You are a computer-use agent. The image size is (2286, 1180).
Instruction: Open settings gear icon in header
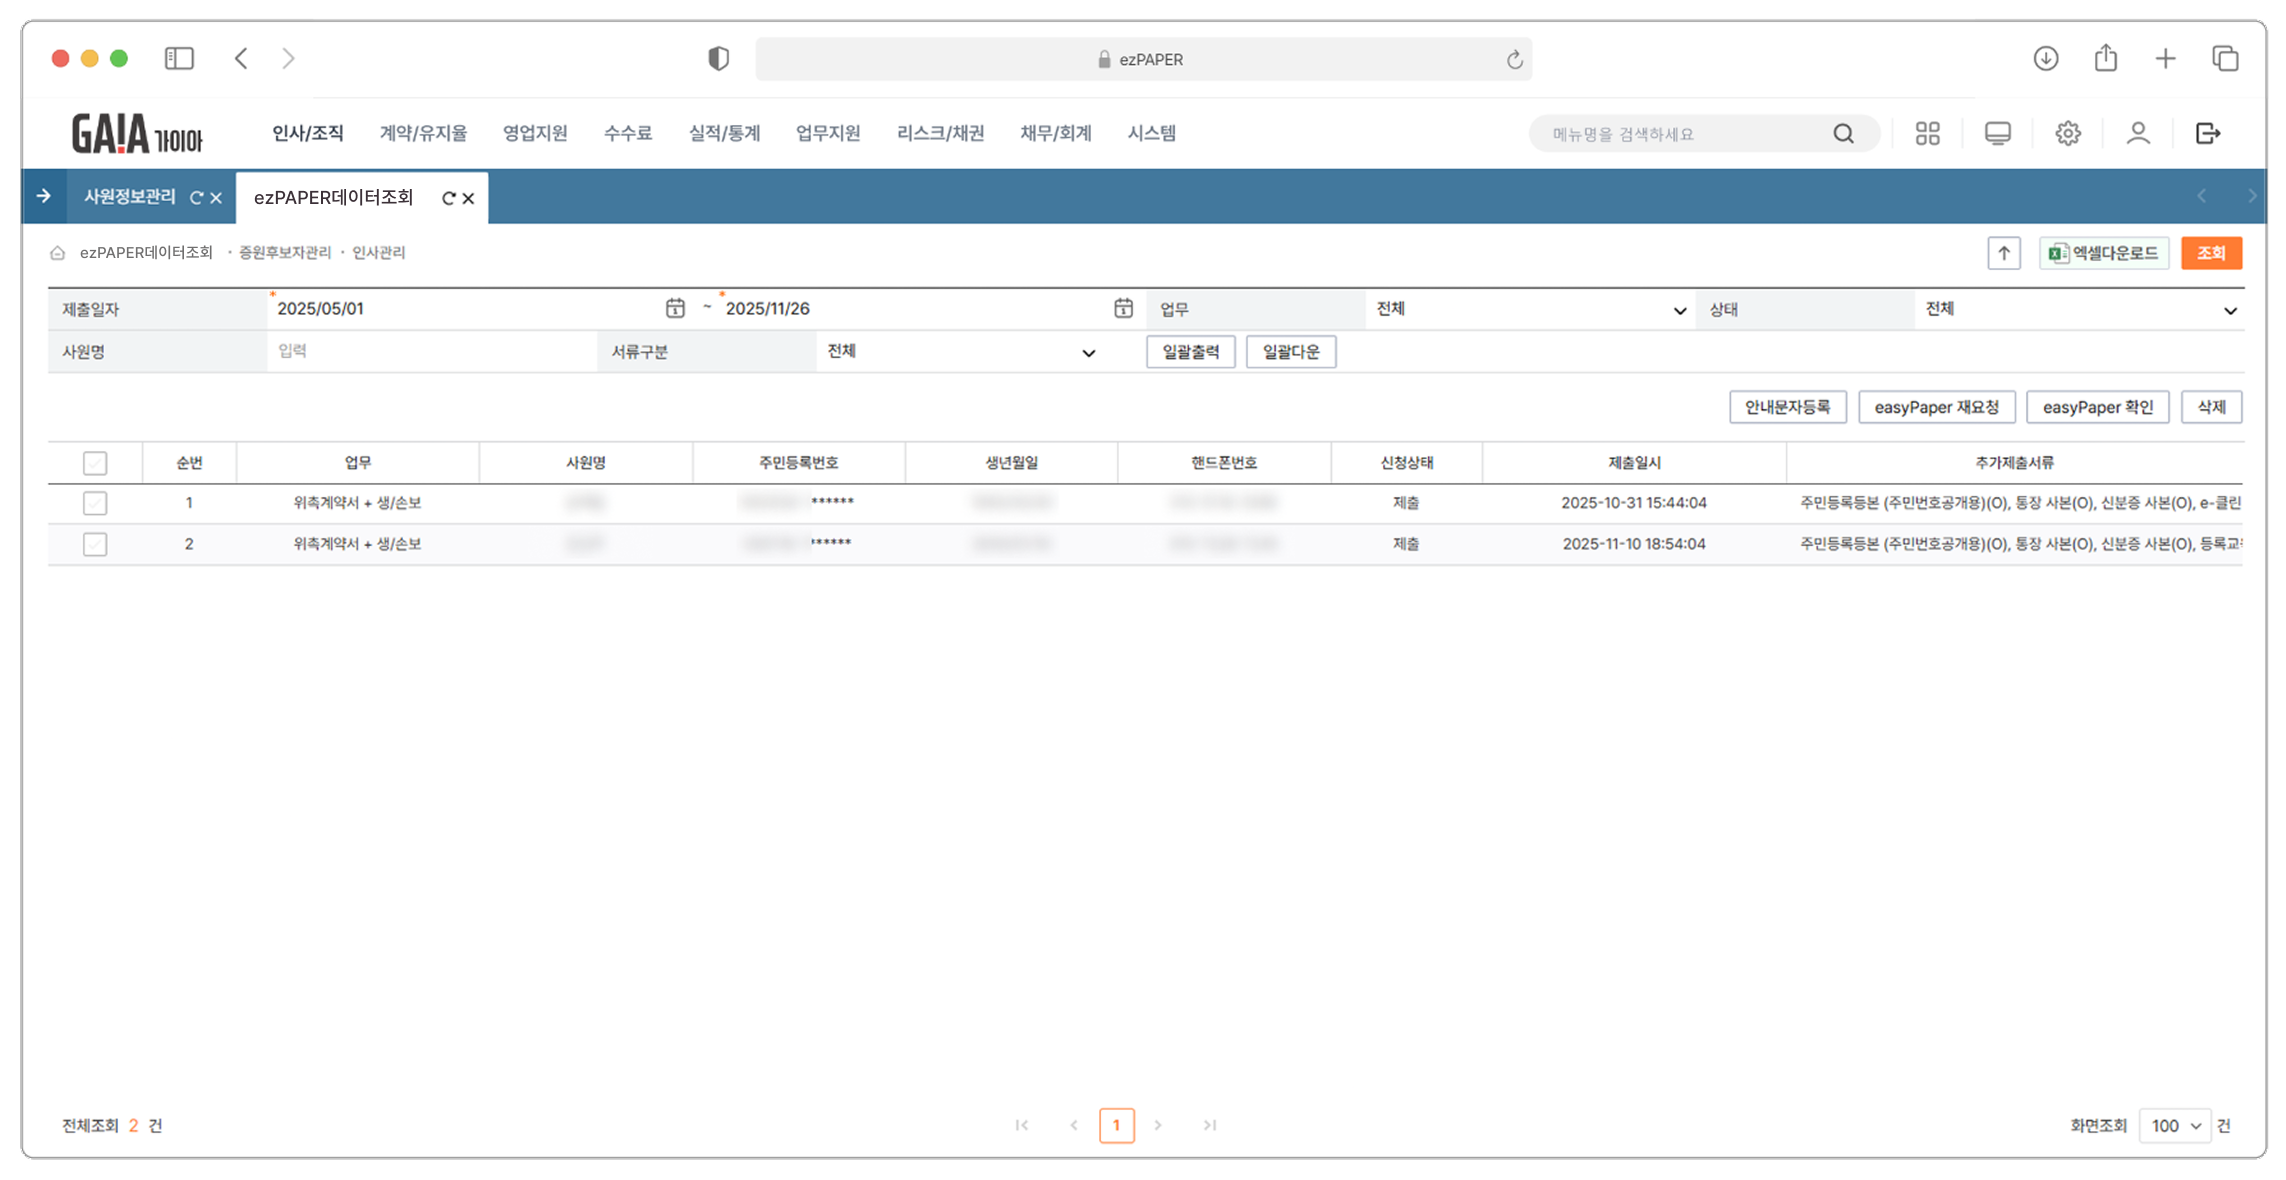click(2067, 133)
